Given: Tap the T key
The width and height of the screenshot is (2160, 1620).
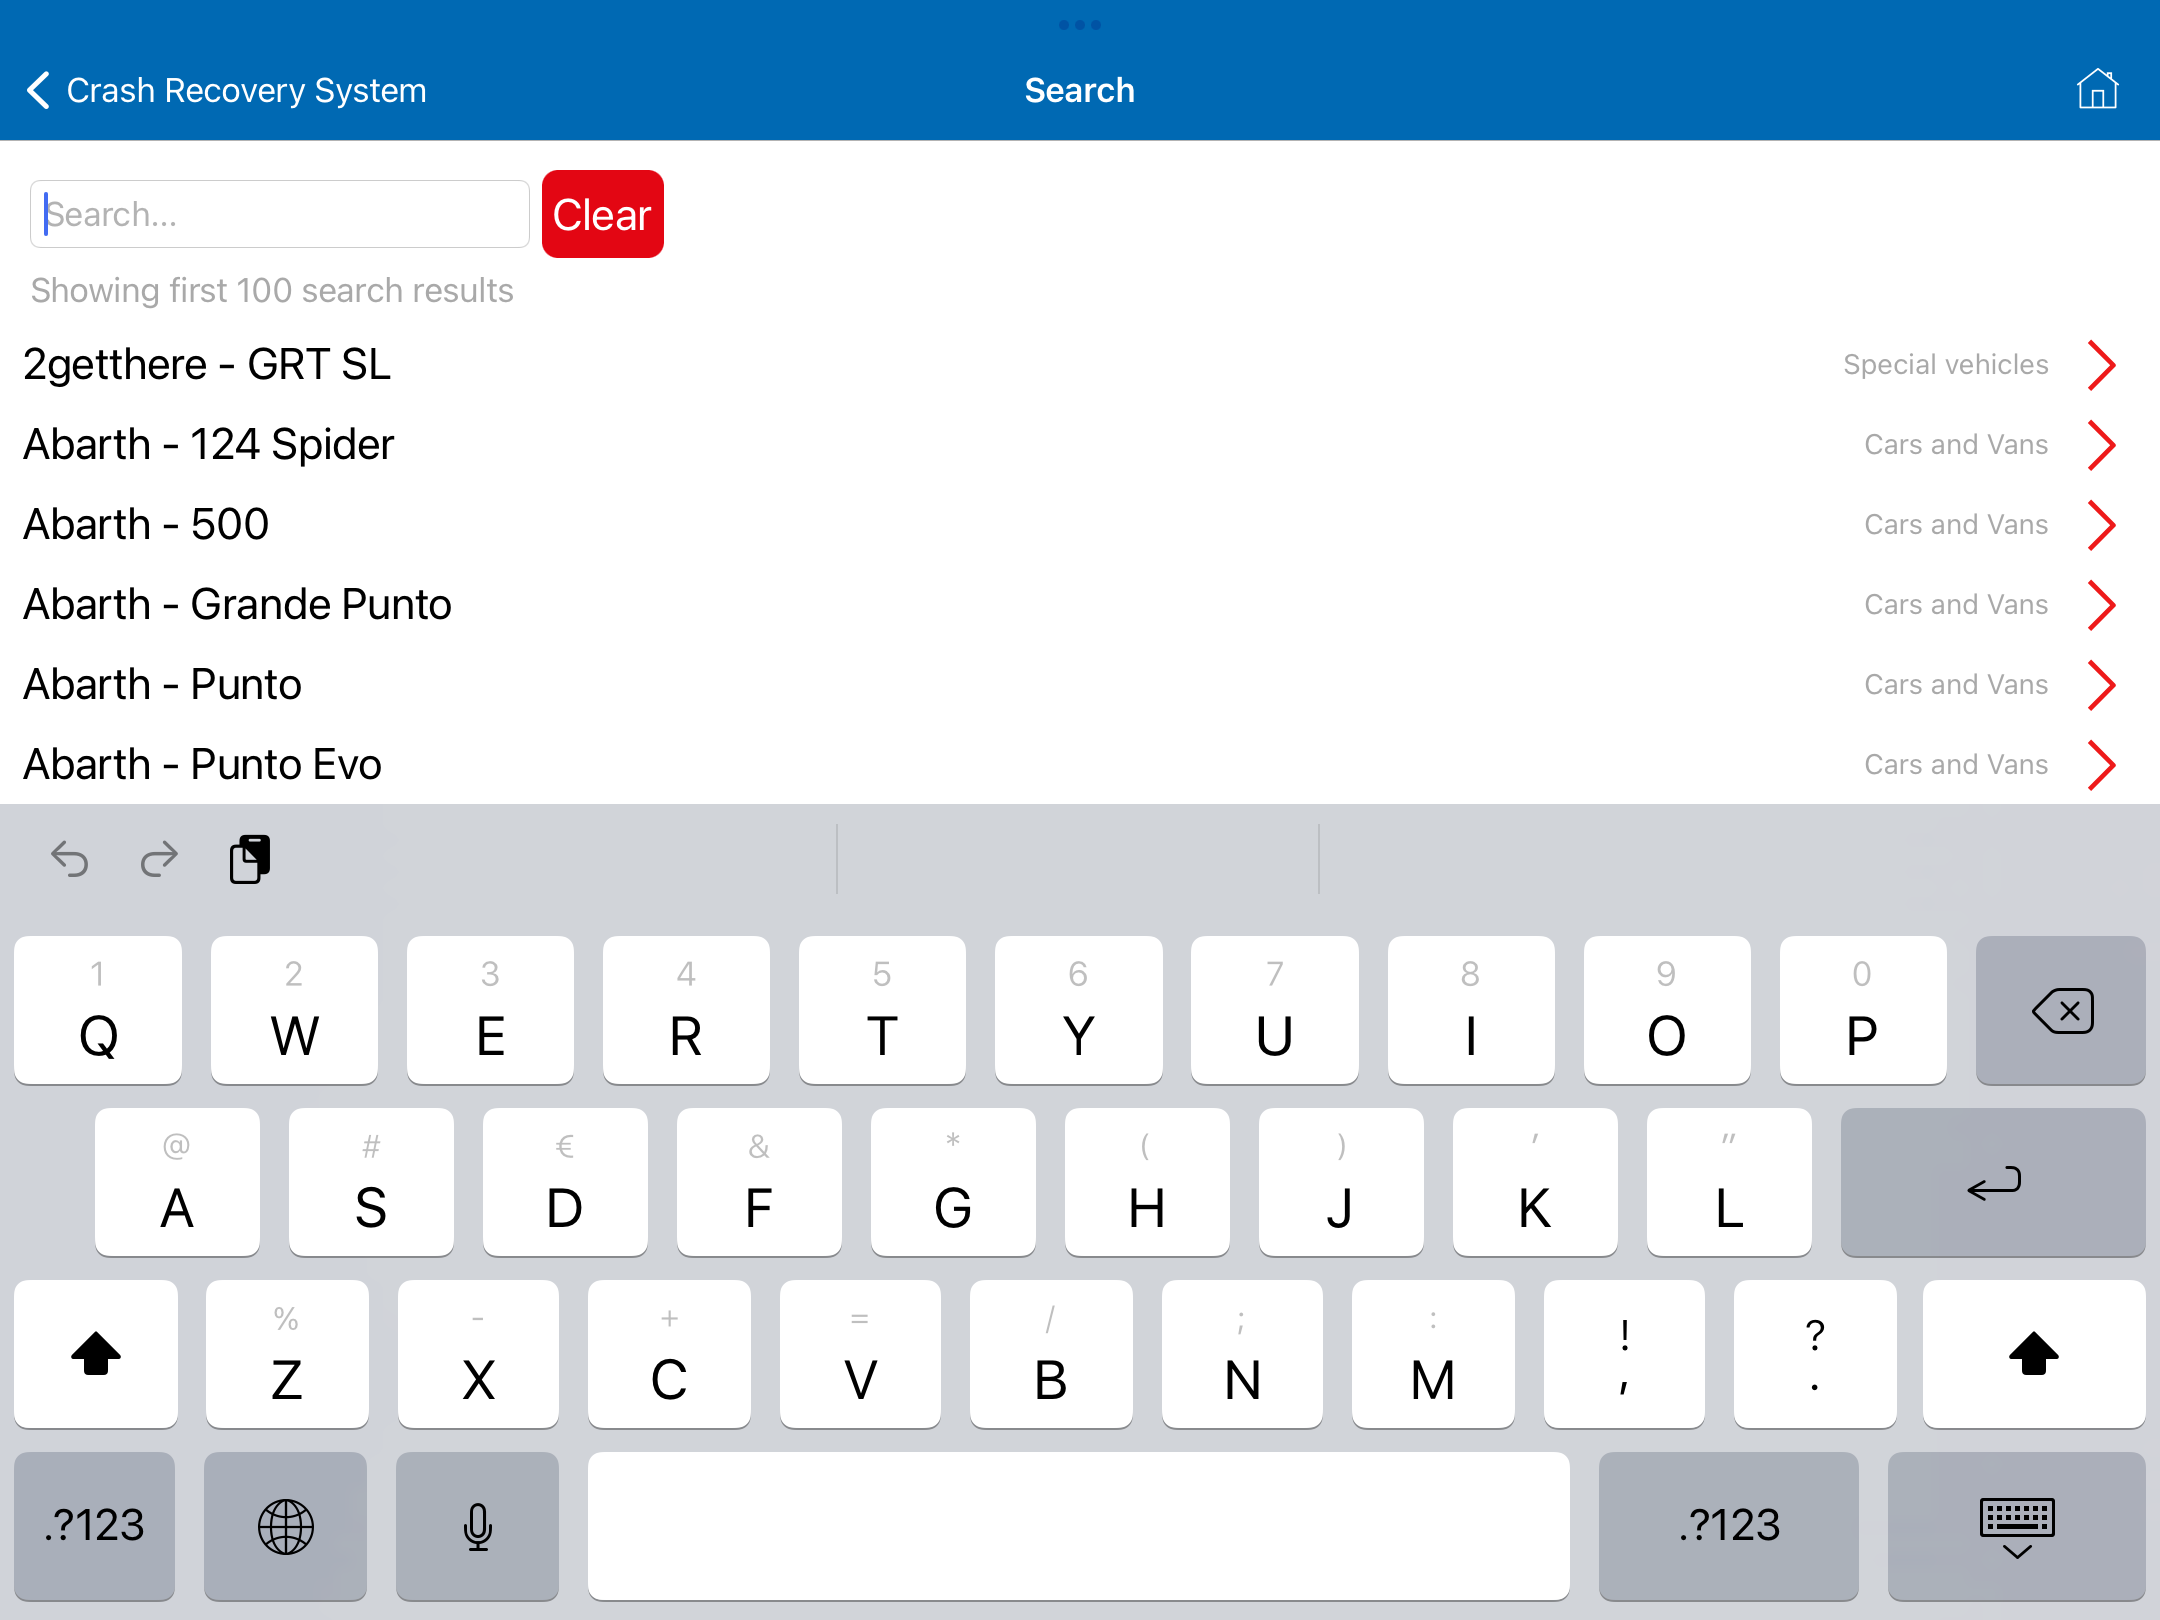Looking at the screenshot, I should click(882, 1010).
